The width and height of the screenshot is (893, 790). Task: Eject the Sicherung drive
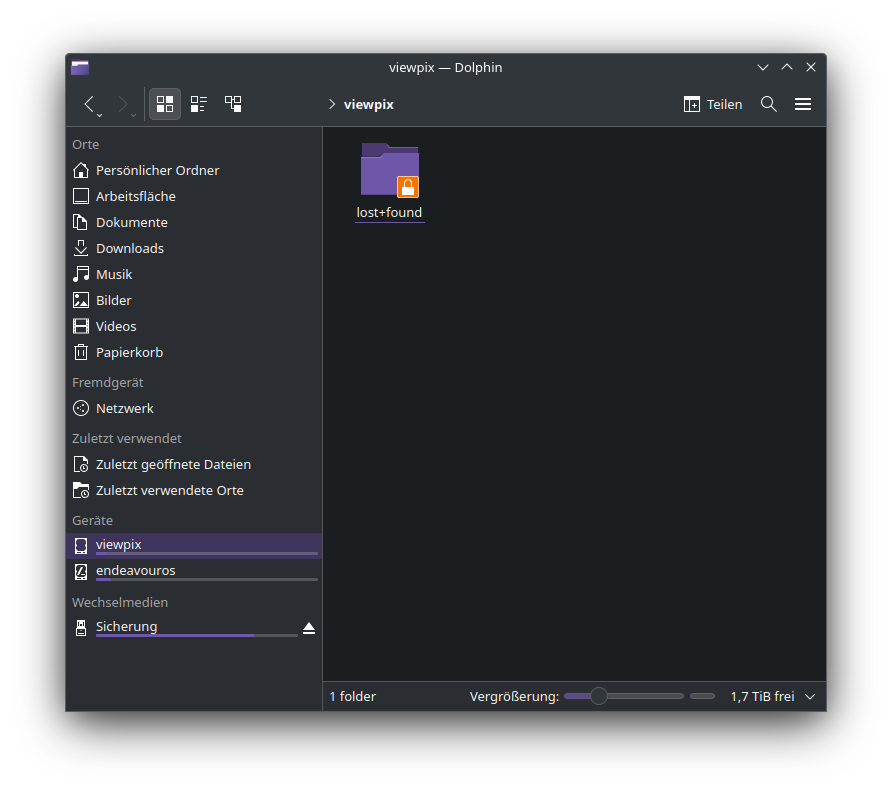309,628
